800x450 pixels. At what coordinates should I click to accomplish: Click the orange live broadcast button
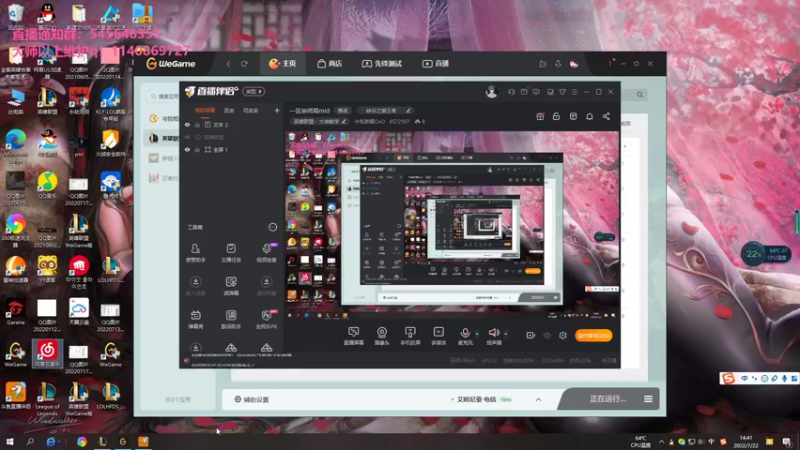[x=593, y=335]
